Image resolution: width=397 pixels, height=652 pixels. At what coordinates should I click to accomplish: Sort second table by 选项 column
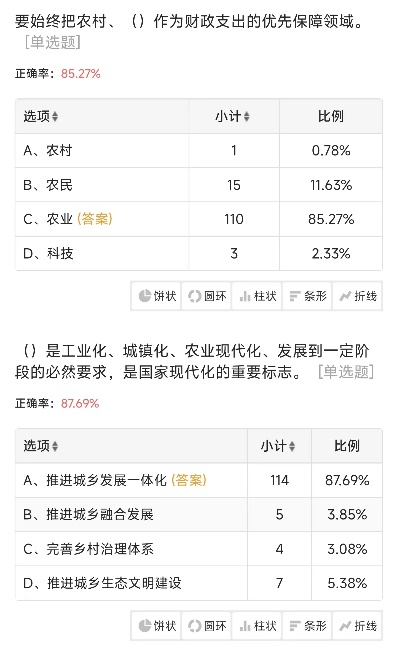pos(41,446)
